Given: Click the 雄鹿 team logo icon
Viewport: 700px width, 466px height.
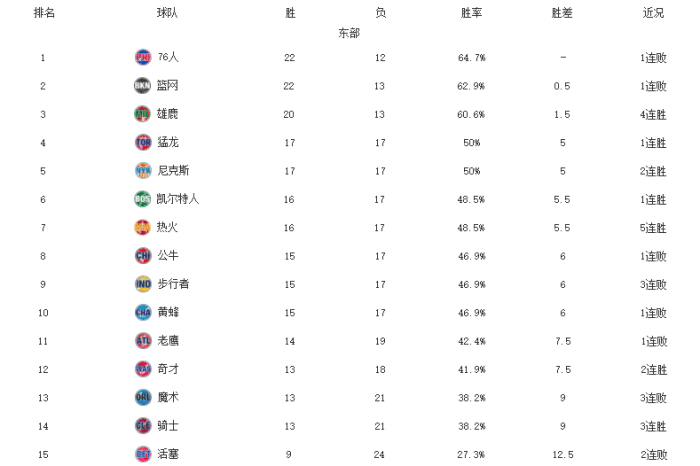Looking at the screenshot, I should (142, 114).
